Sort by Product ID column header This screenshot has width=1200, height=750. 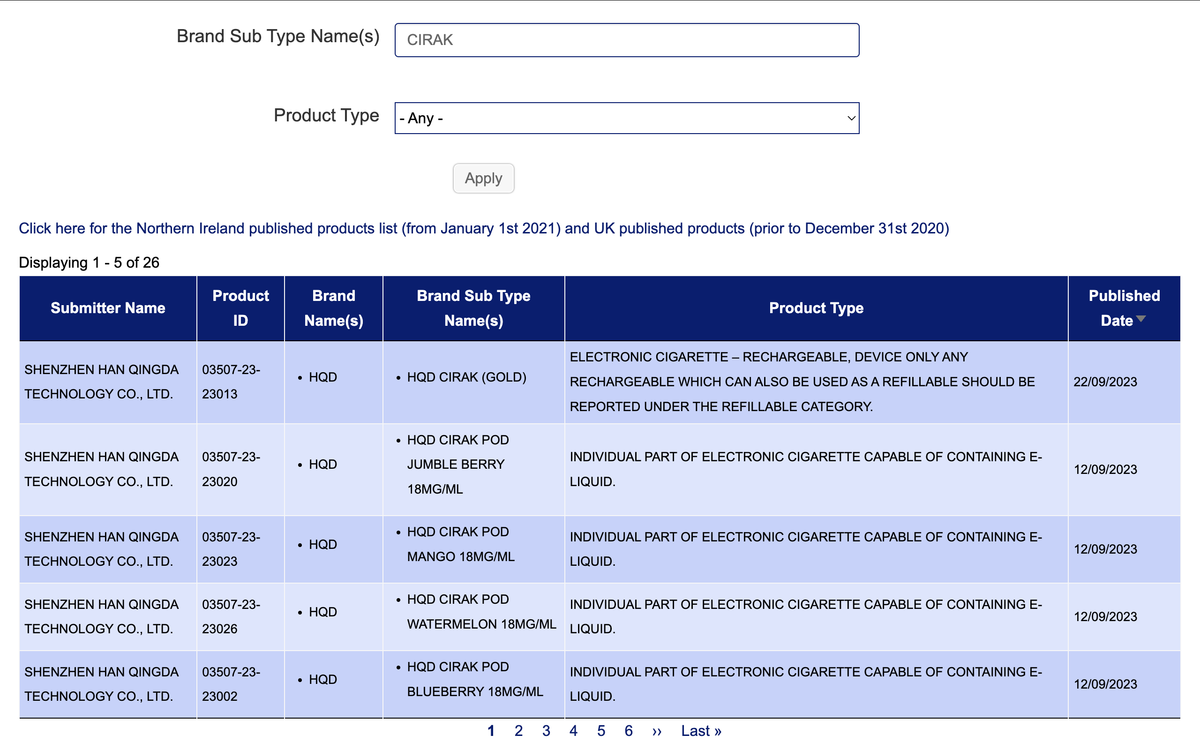[240, 308]
